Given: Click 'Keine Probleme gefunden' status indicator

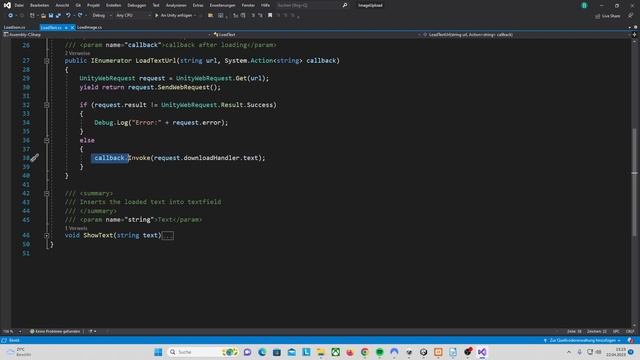Looking at the screenshot, I should (x=55, y=331).
